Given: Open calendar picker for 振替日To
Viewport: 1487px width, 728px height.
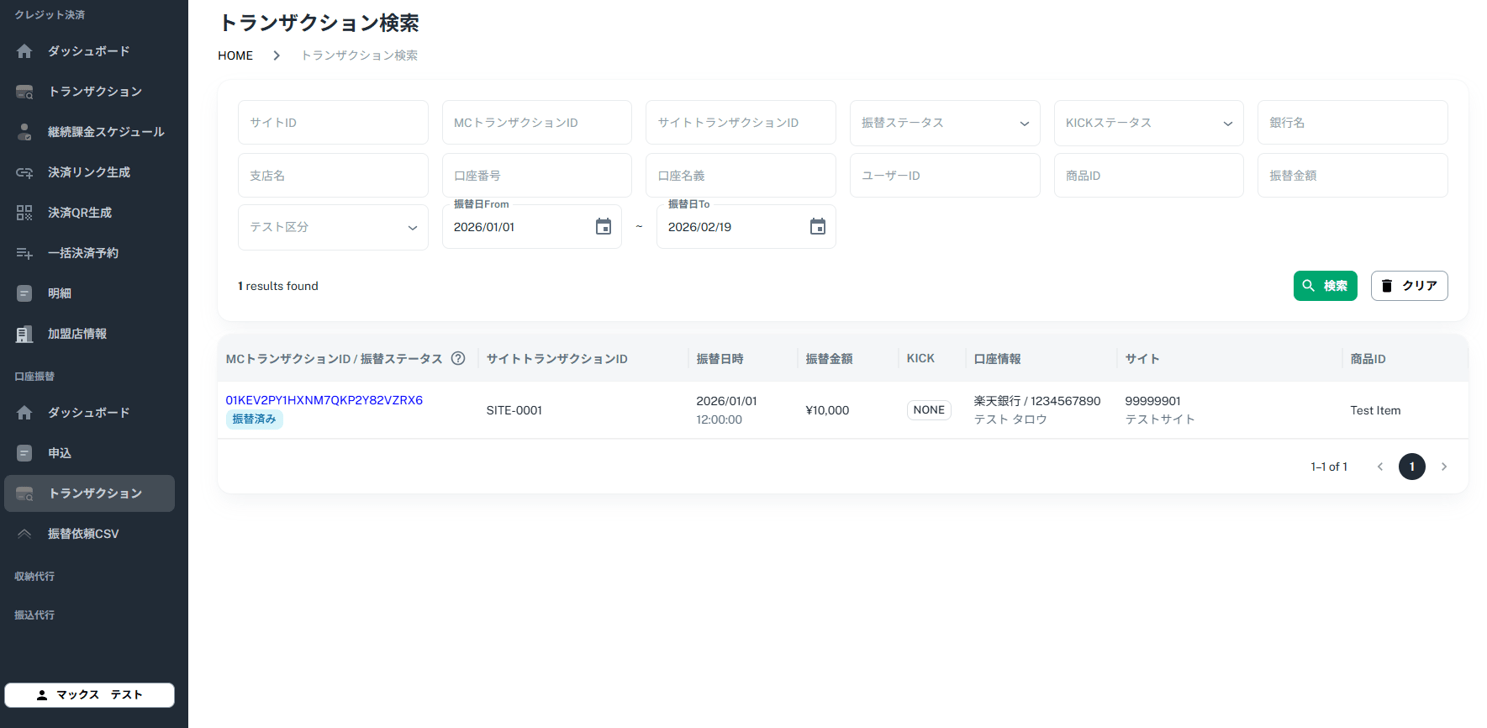Looking at the screenshot, I should coord(817,227).
